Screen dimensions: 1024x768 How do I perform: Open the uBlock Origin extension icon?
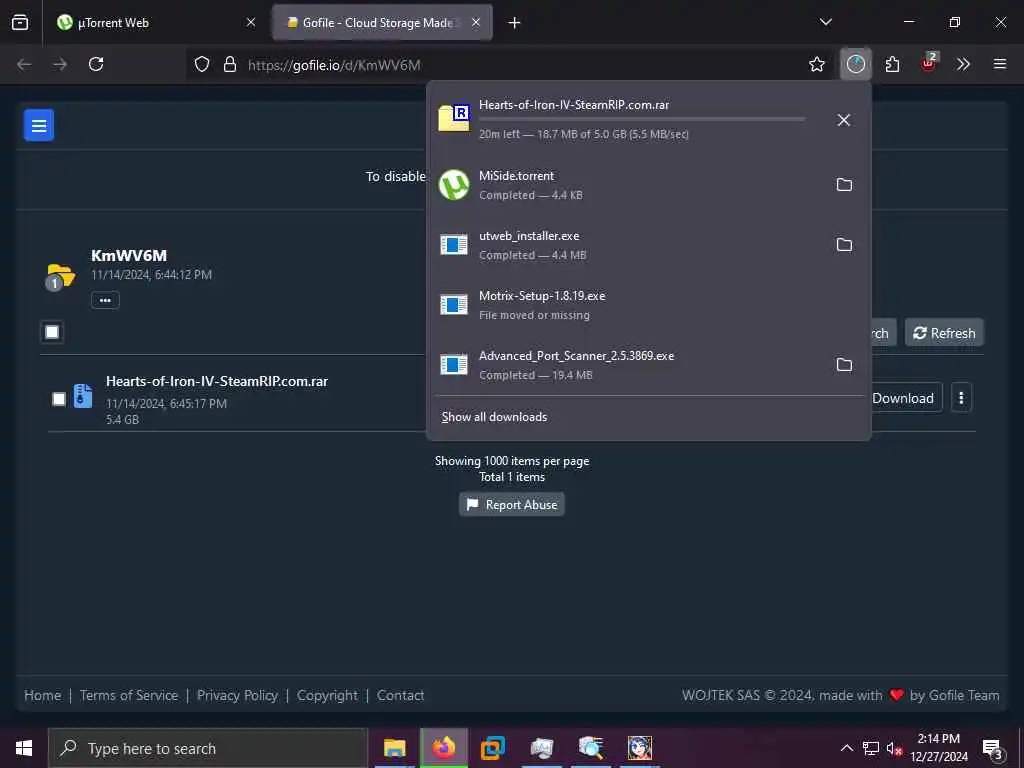tap(928, 64)
